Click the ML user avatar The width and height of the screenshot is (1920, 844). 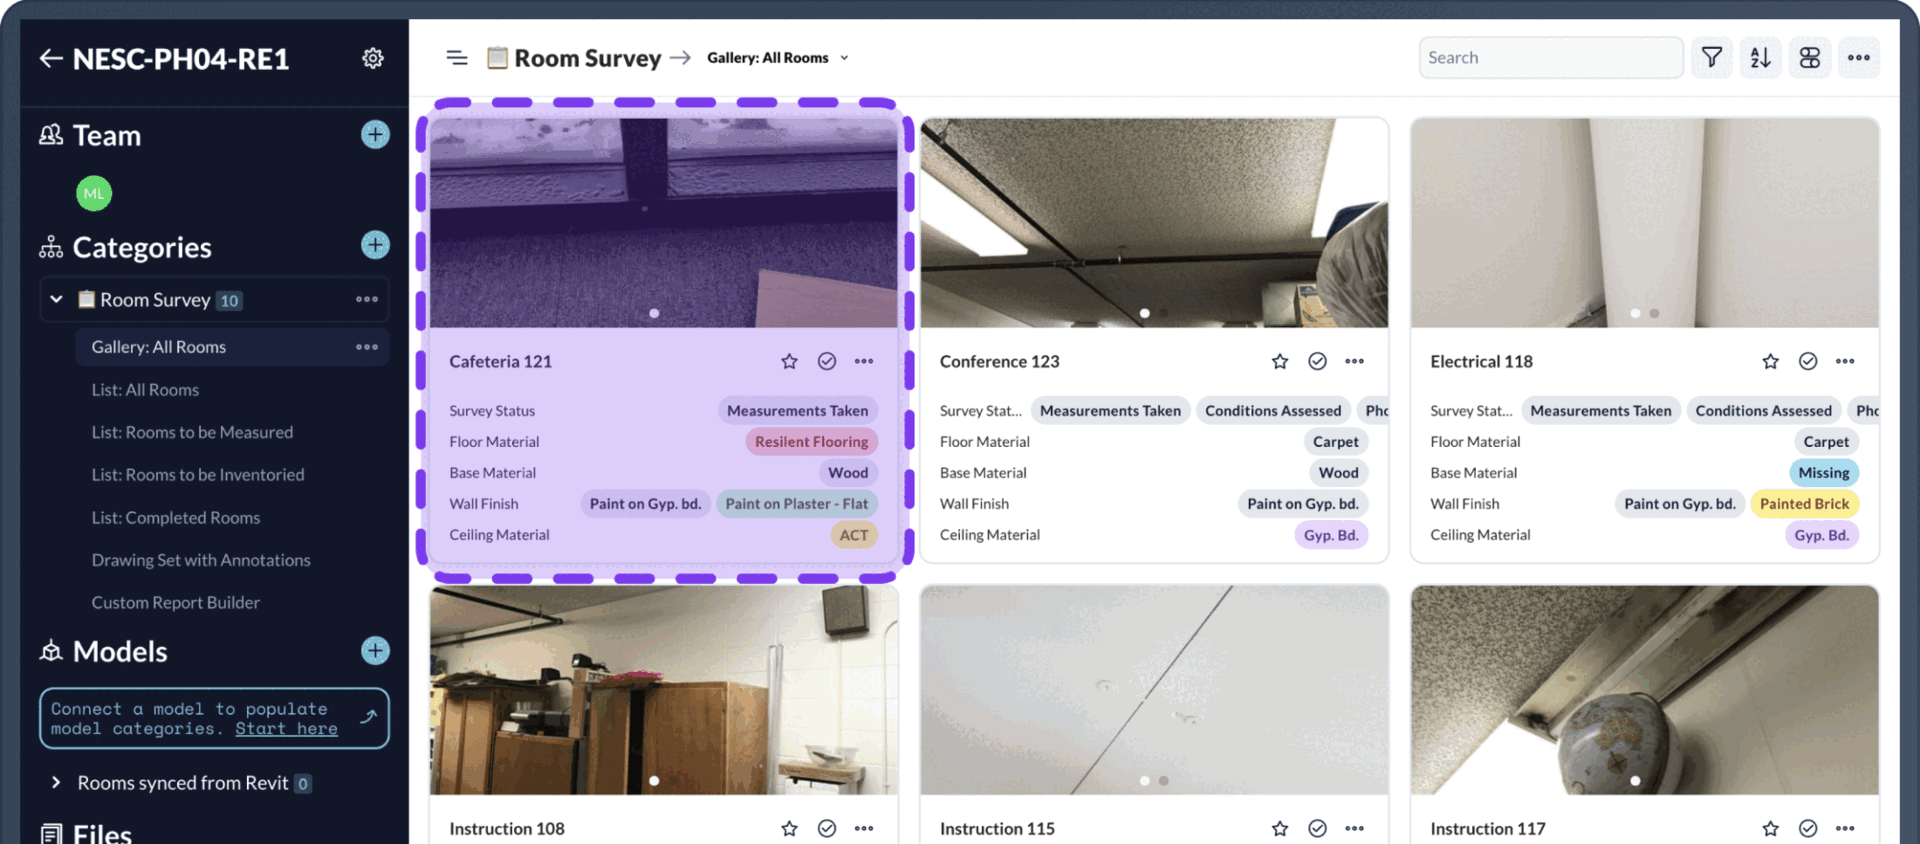(x=94, y=193)
